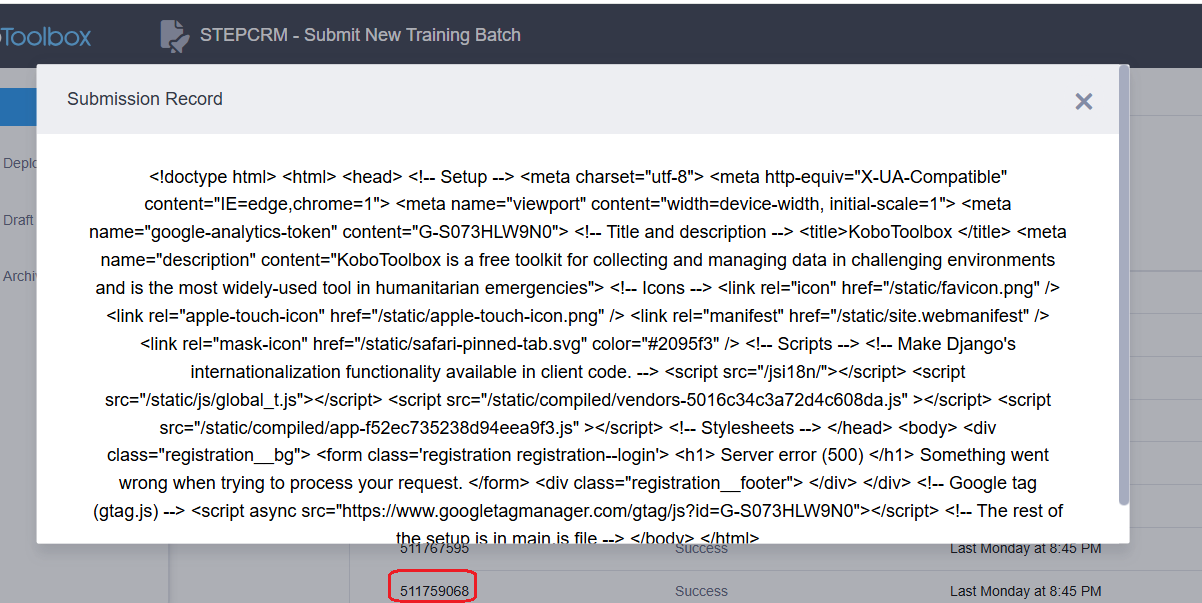Viewport: 1202px width, 603px height.
Task: Click the Submission Record dialog heading
Action: tap(145, 99)
